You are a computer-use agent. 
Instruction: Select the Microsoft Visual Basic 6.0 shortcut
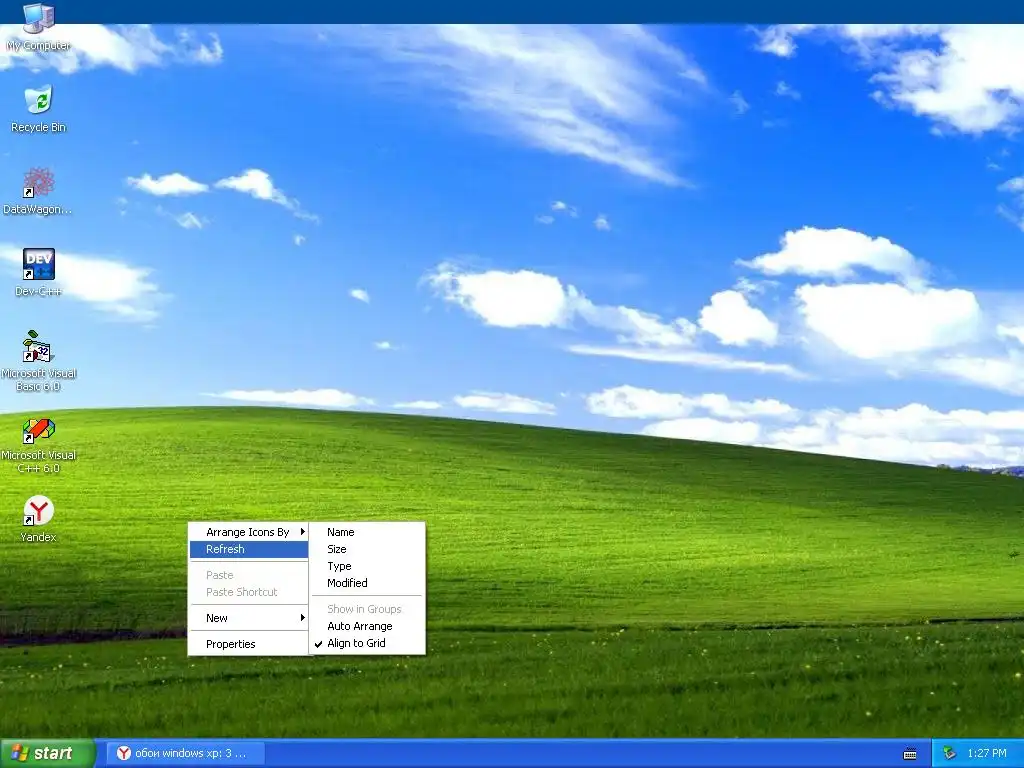point(39,360)
